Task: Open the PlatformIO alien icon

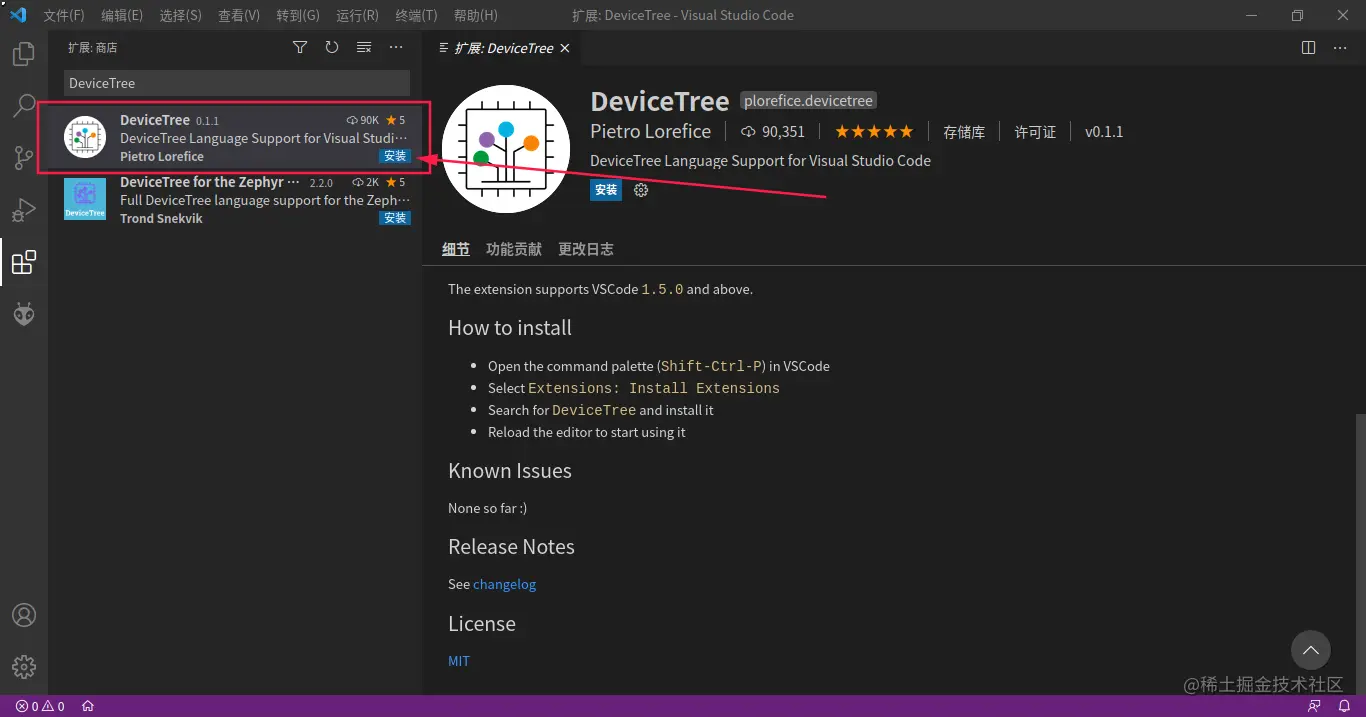Action: tap(24, 314)
